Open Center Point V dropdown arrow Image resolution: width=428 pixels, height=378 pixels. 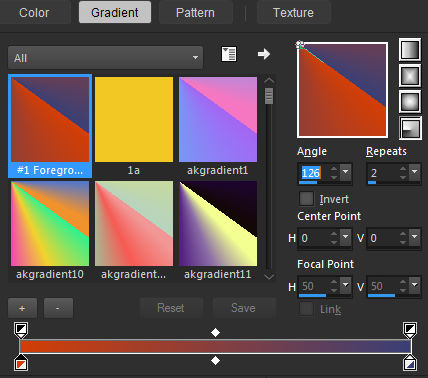tap(415, 237)
